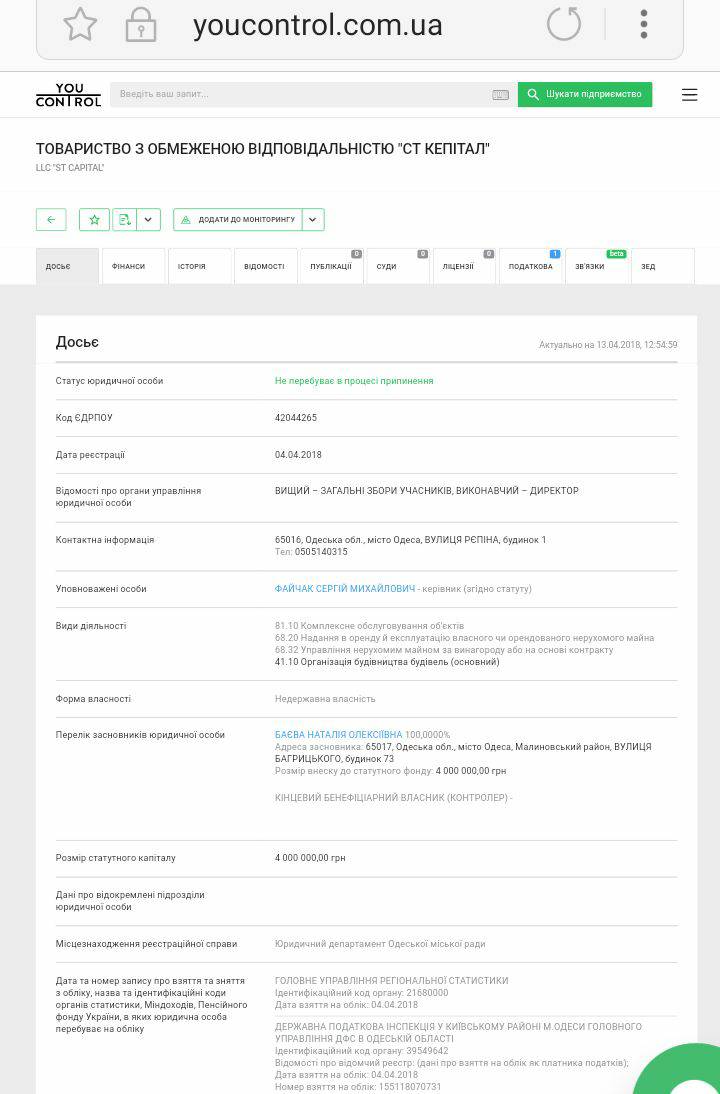Open the browser three-dot menu
Viewport: 720px width, 1094px height.
click(644, 24)
